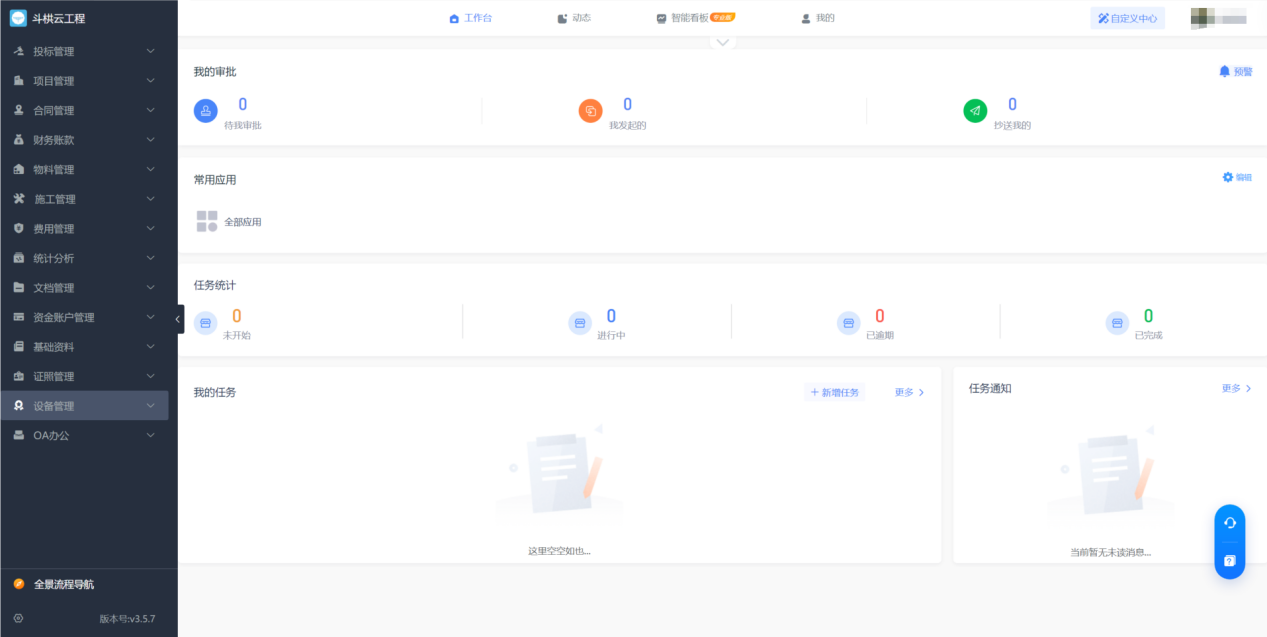The width and height of the screenshot is (1267, 637).
Task: Click the blue 待我审批 stamp icon
Action: (205, 111)
